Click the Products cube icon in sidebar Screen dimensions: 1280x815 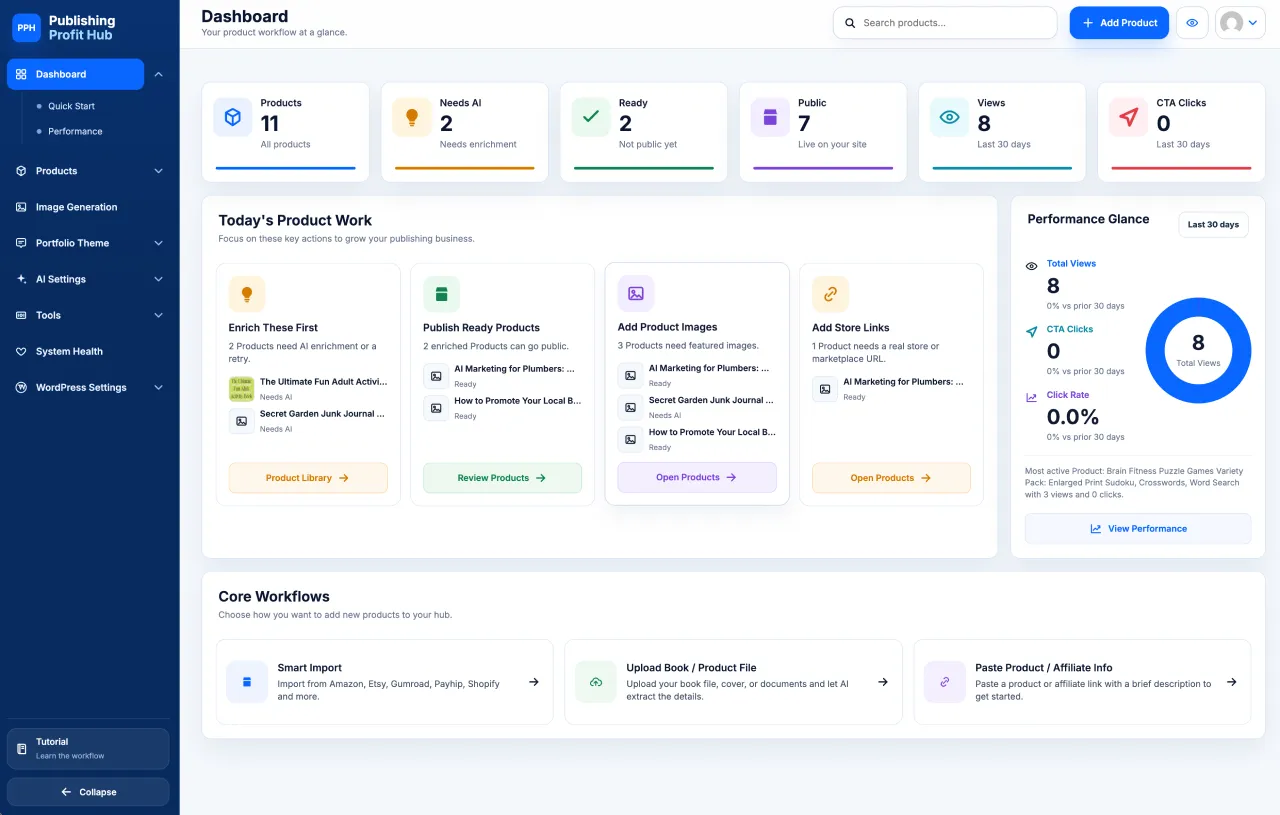click(21, 171)
